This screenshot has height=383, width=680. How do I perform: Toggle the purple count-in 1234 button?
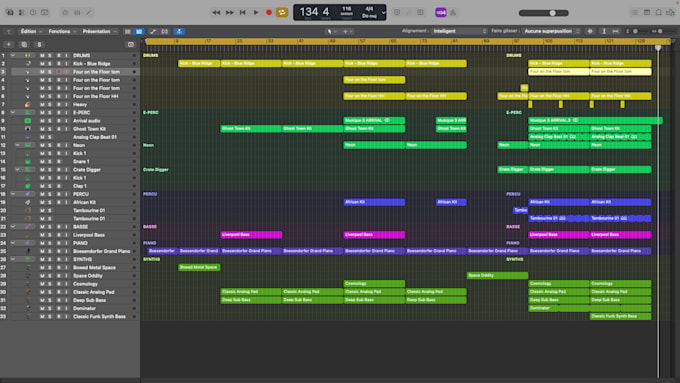[x=441, y=13]
